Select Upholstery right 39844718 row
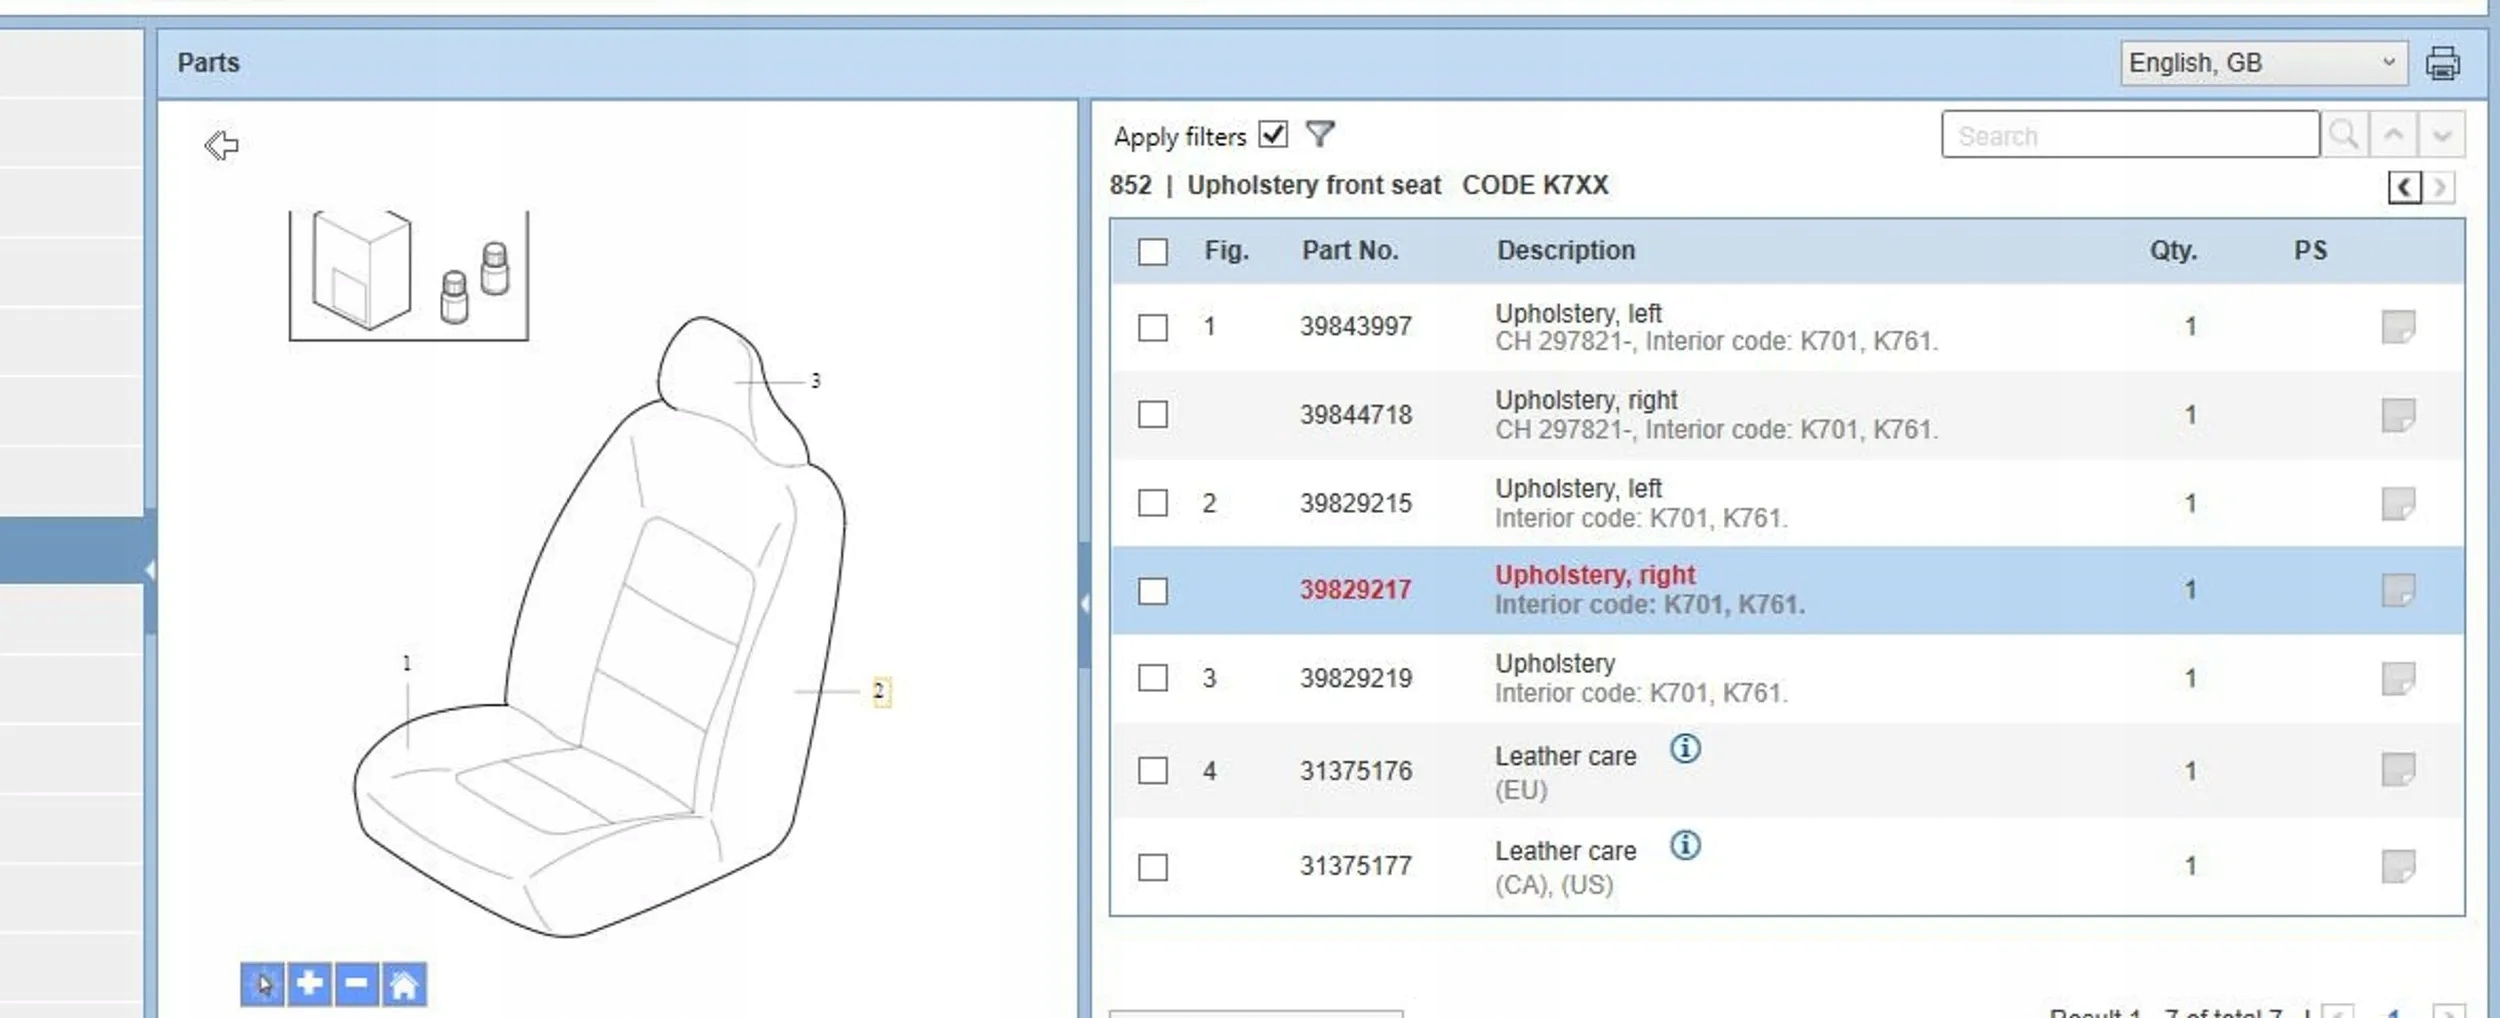This screenshot has width=2500, height=1018. point(1787,415)
